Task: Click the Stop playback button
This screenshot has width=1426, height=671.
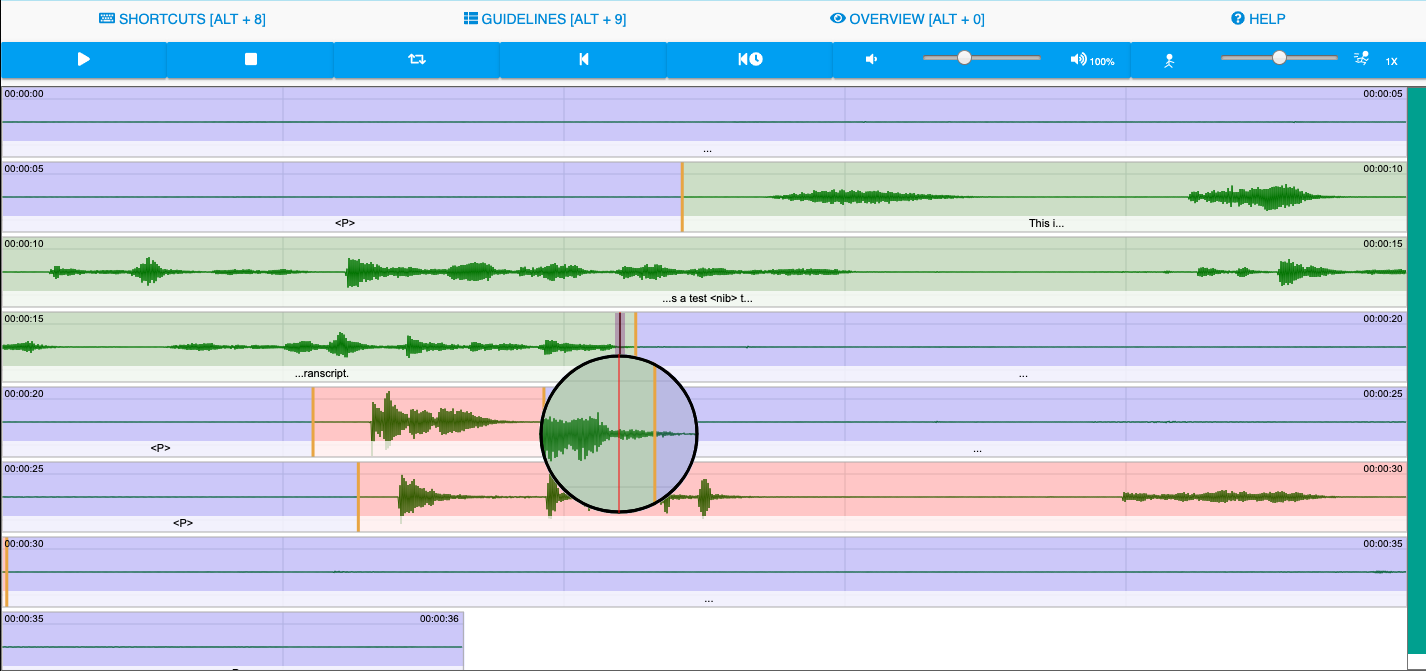Action: 251,60
